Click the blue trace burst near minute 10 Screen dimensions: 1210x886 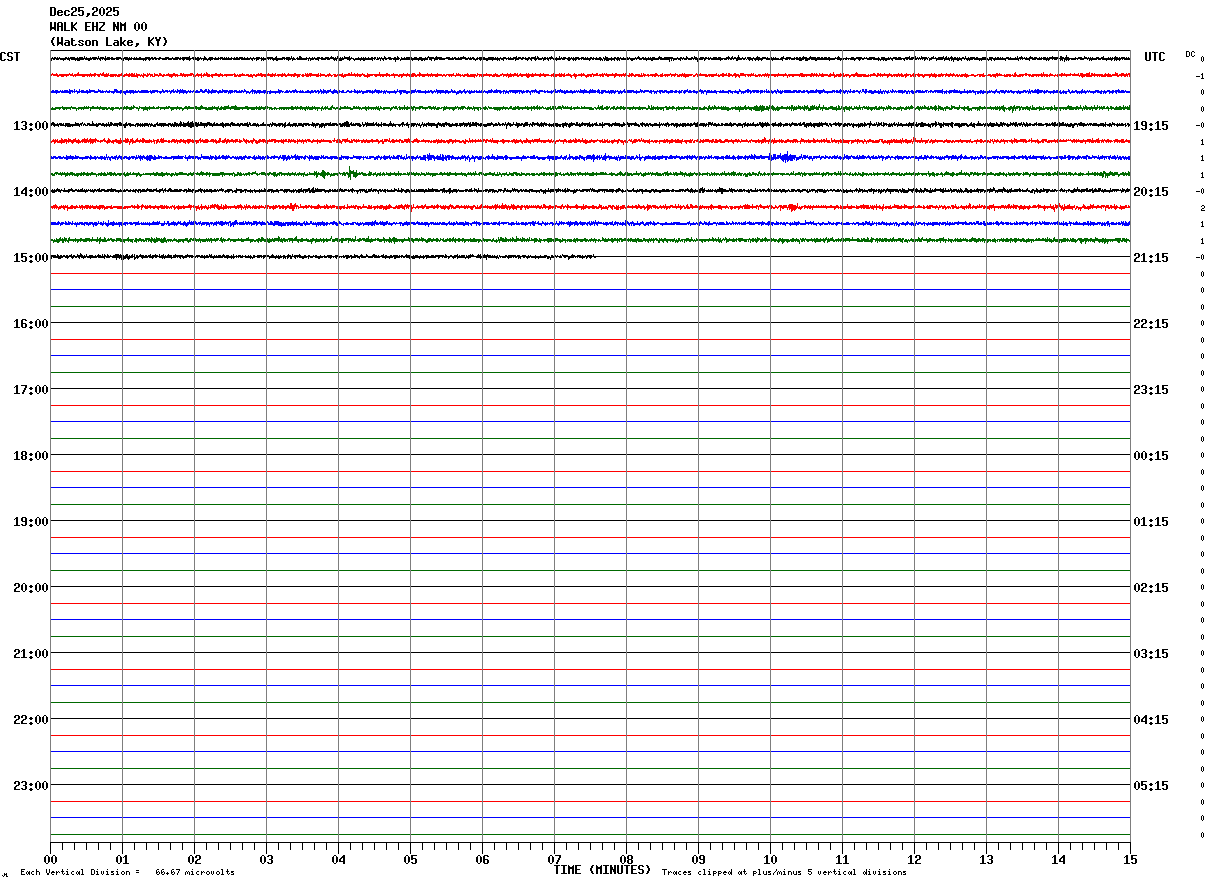click(x=785, y=157)
